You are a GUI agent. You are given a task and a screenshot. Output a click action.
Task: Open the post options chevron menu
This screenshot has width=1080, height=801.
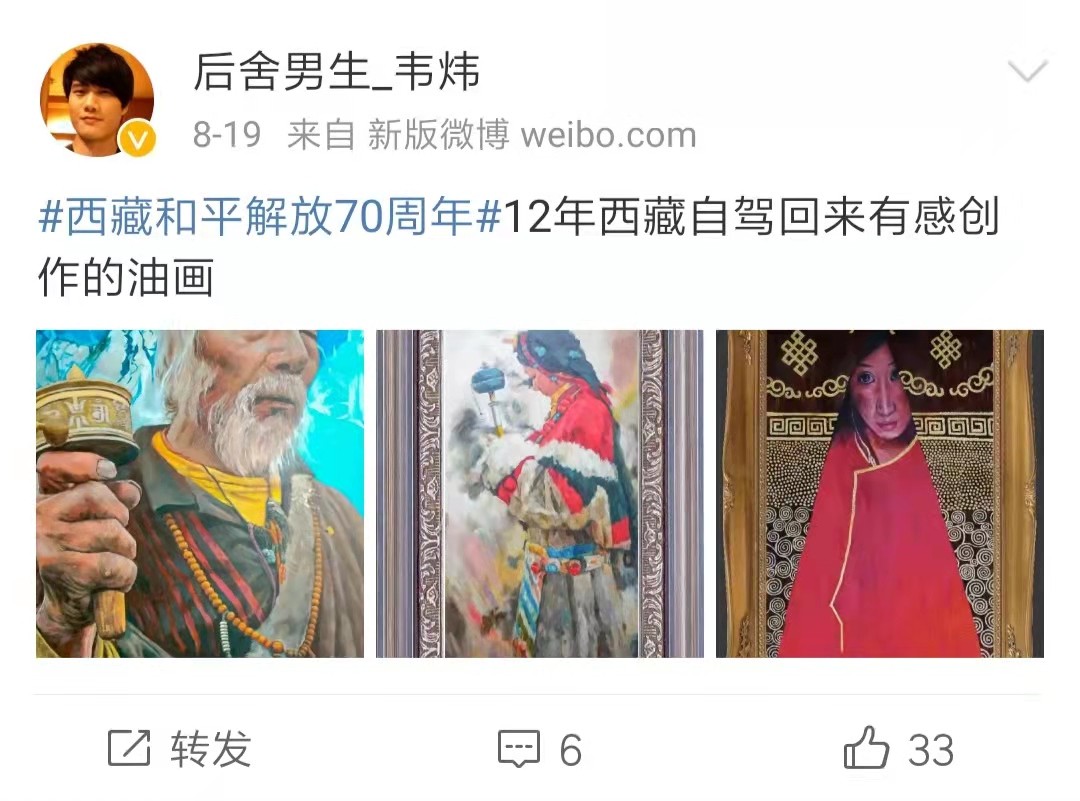pyautogui.click(x=1027, y=70)
